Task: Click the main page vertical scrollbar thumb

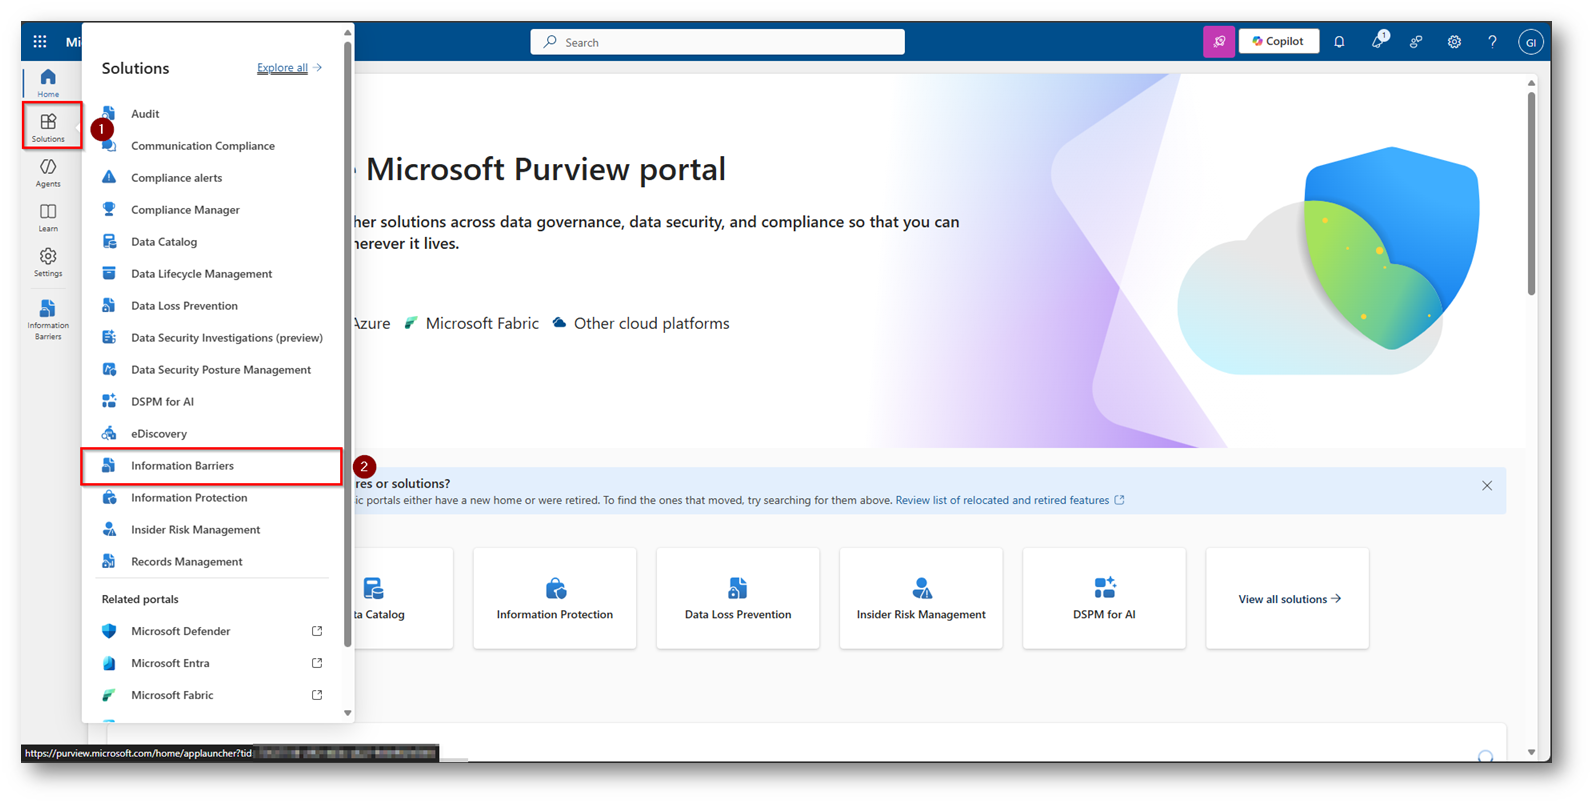Action: 1531,194
